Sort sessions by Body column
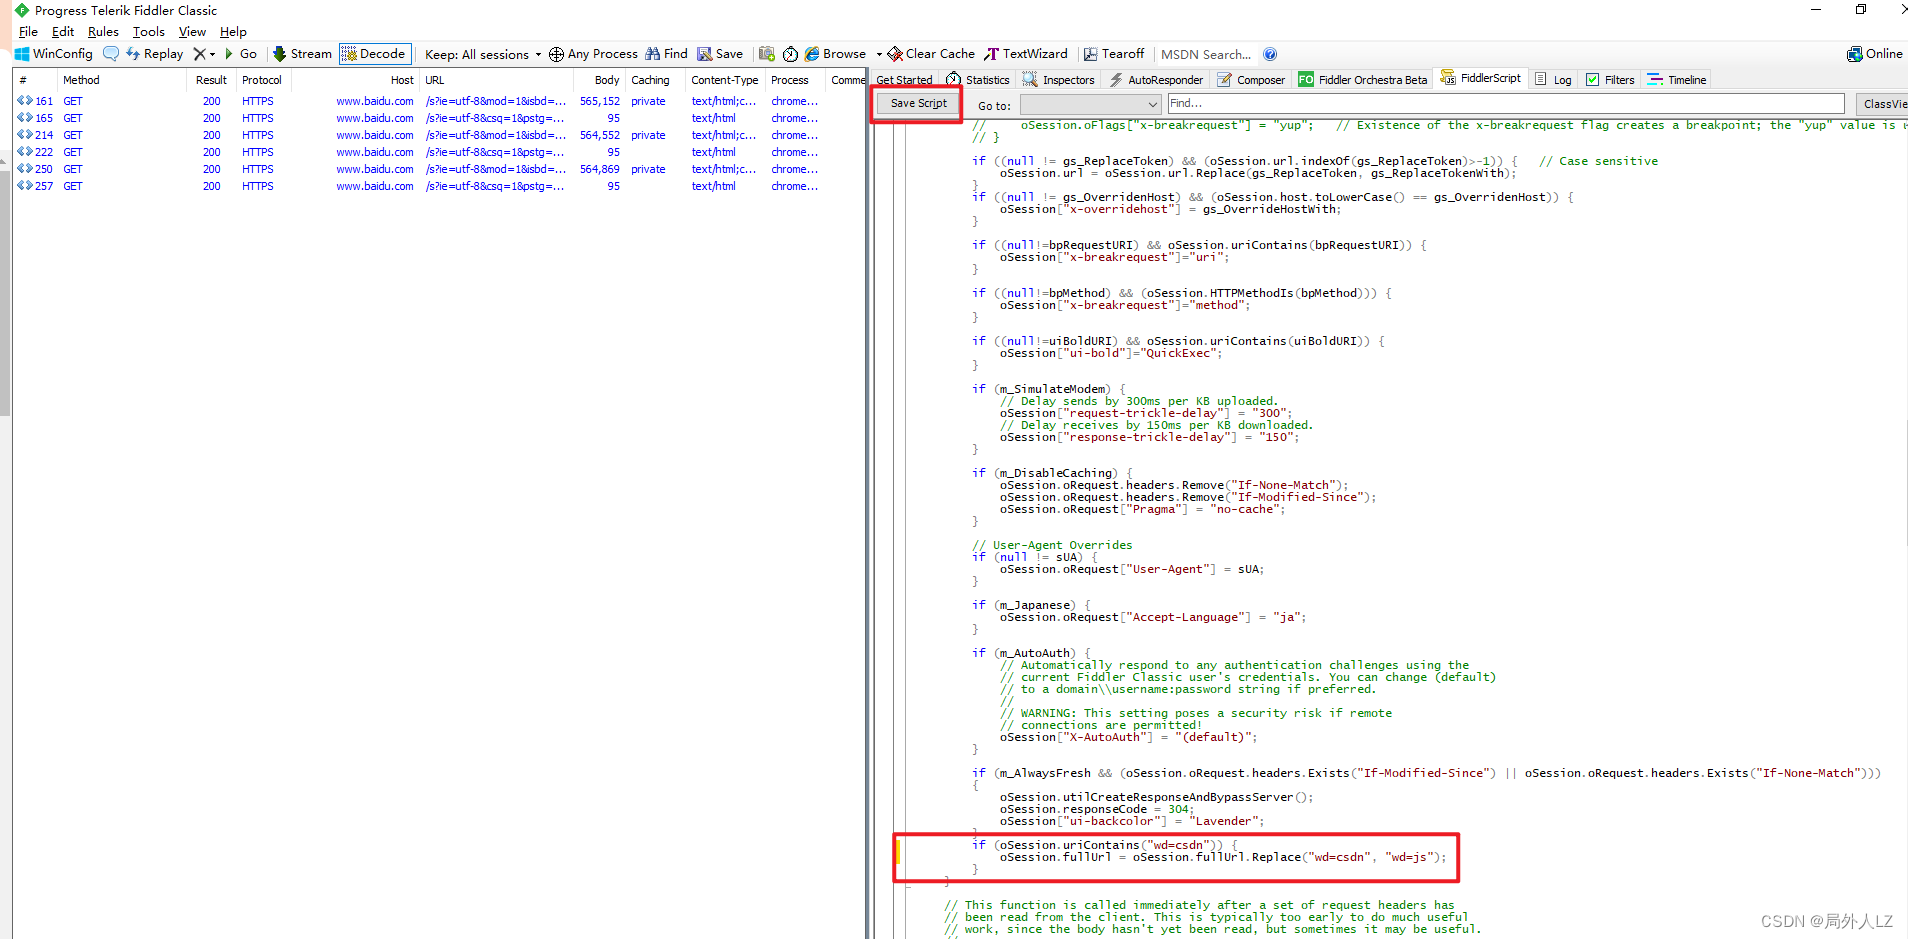Image resolution: width=1908 pixels, height=939 pixels. coord(598,80)
